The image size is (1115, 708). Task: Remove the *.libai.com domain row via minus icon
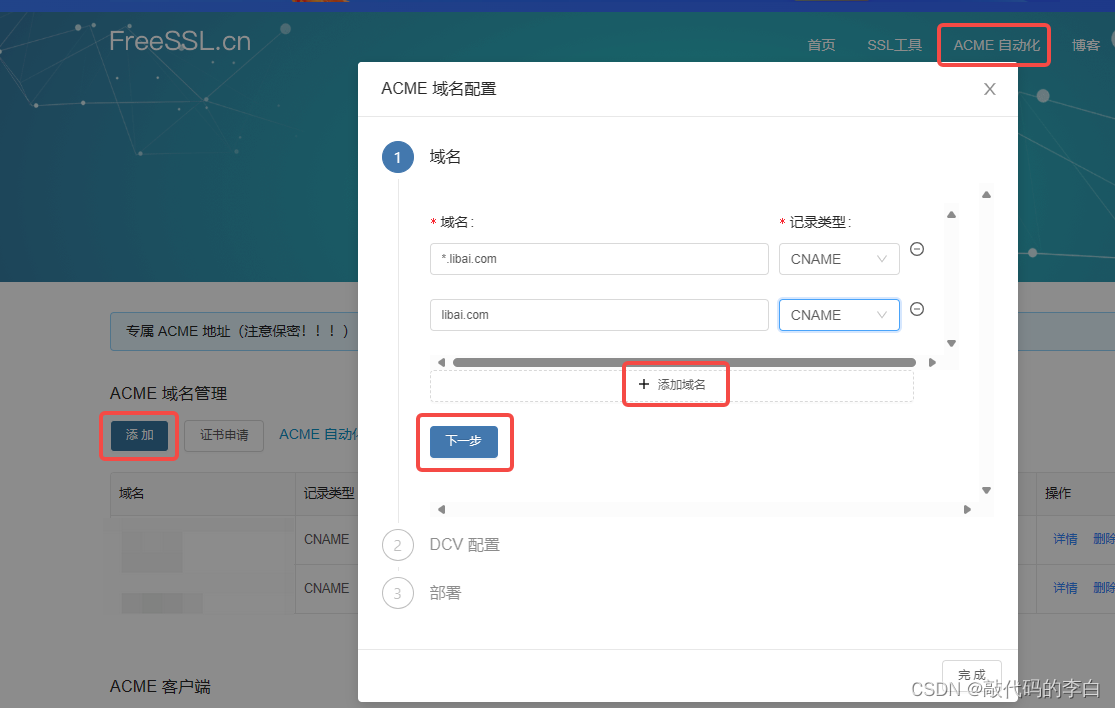click(917, 249)
